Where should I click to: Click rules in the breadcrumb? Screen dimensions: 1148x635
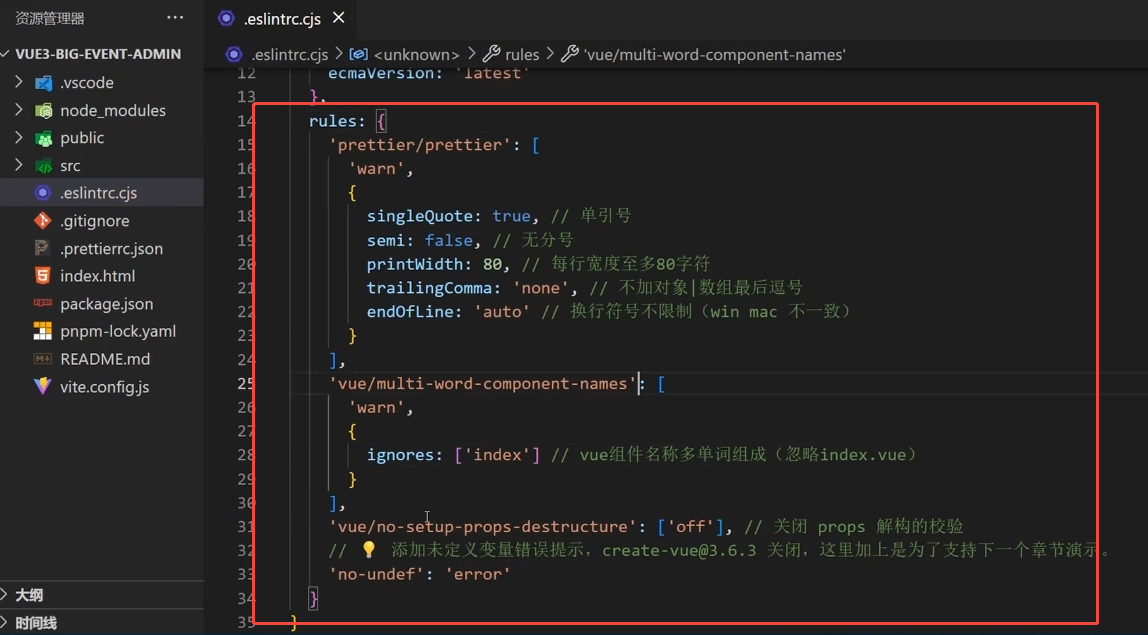pyautogui.click(x=522, y=54)
